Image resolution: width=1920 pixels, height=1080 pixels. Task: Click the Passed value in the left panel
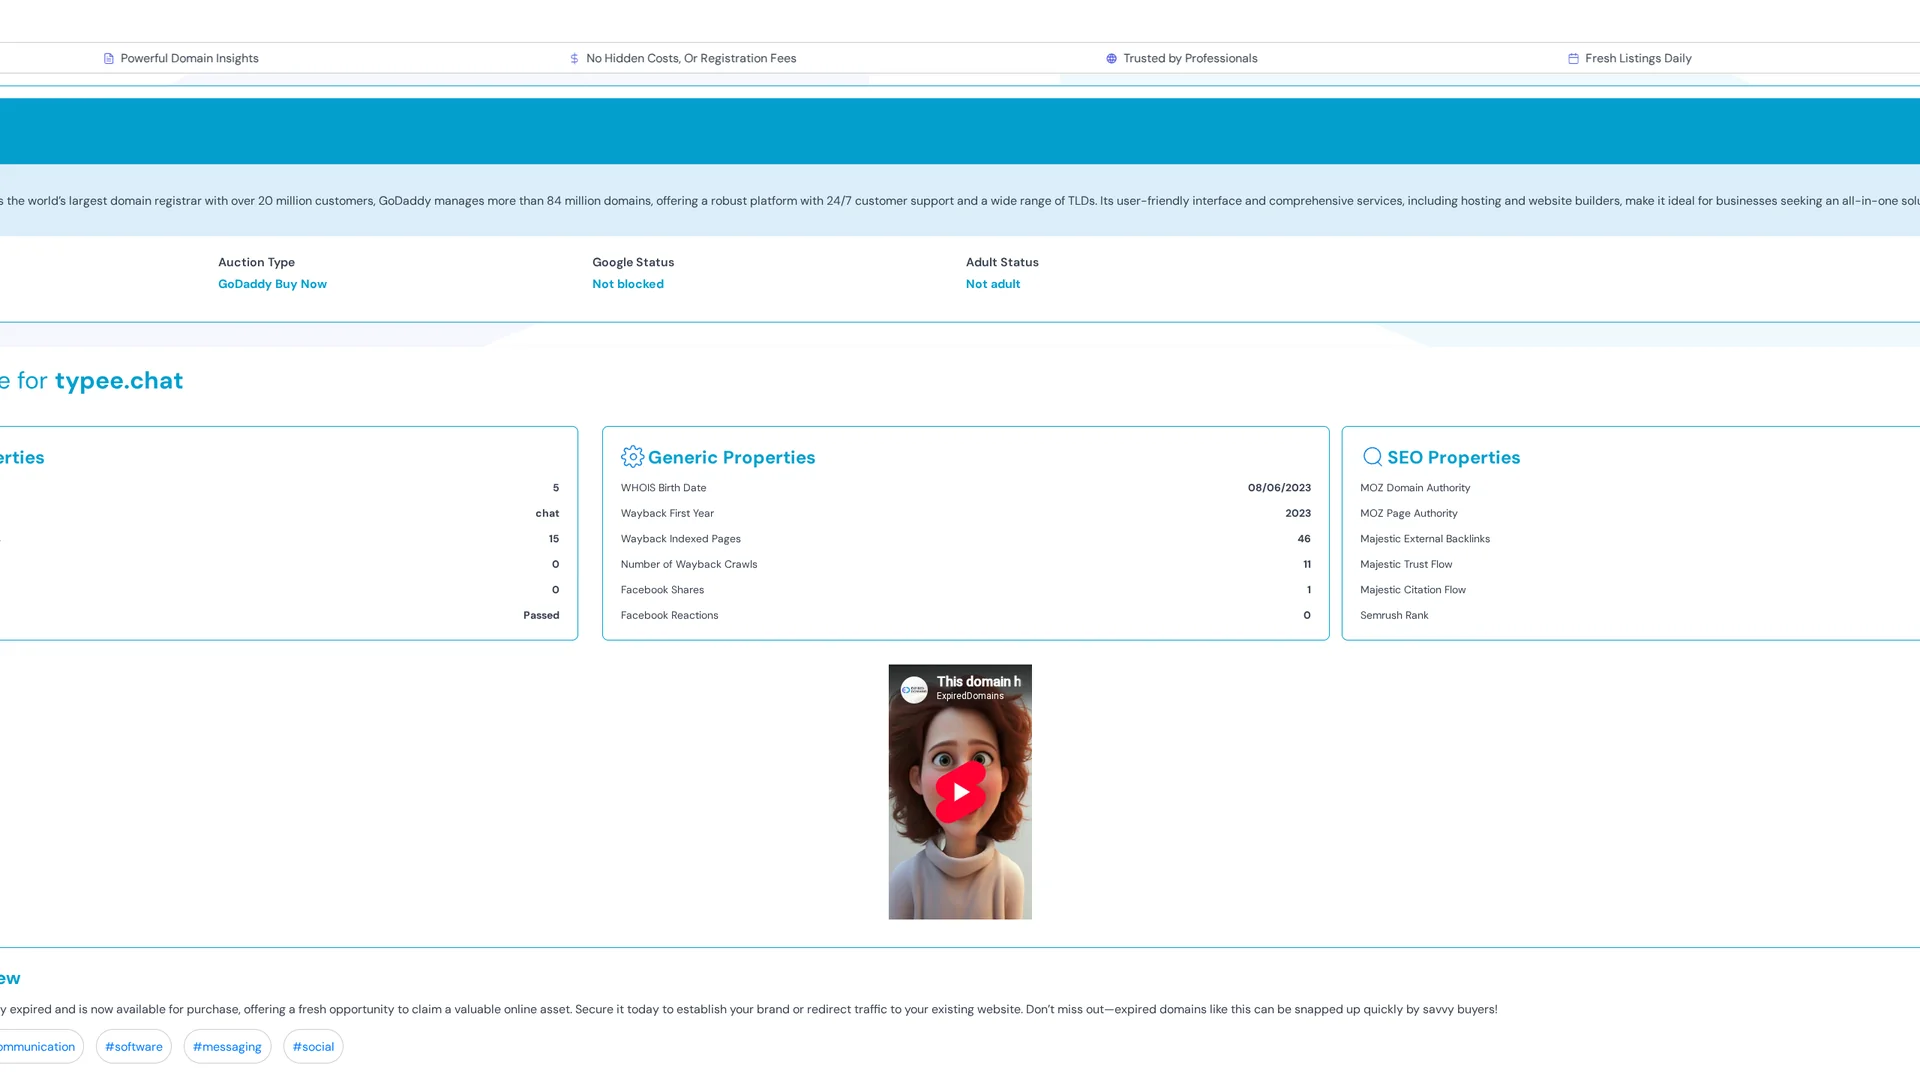[x=541, y=616]
